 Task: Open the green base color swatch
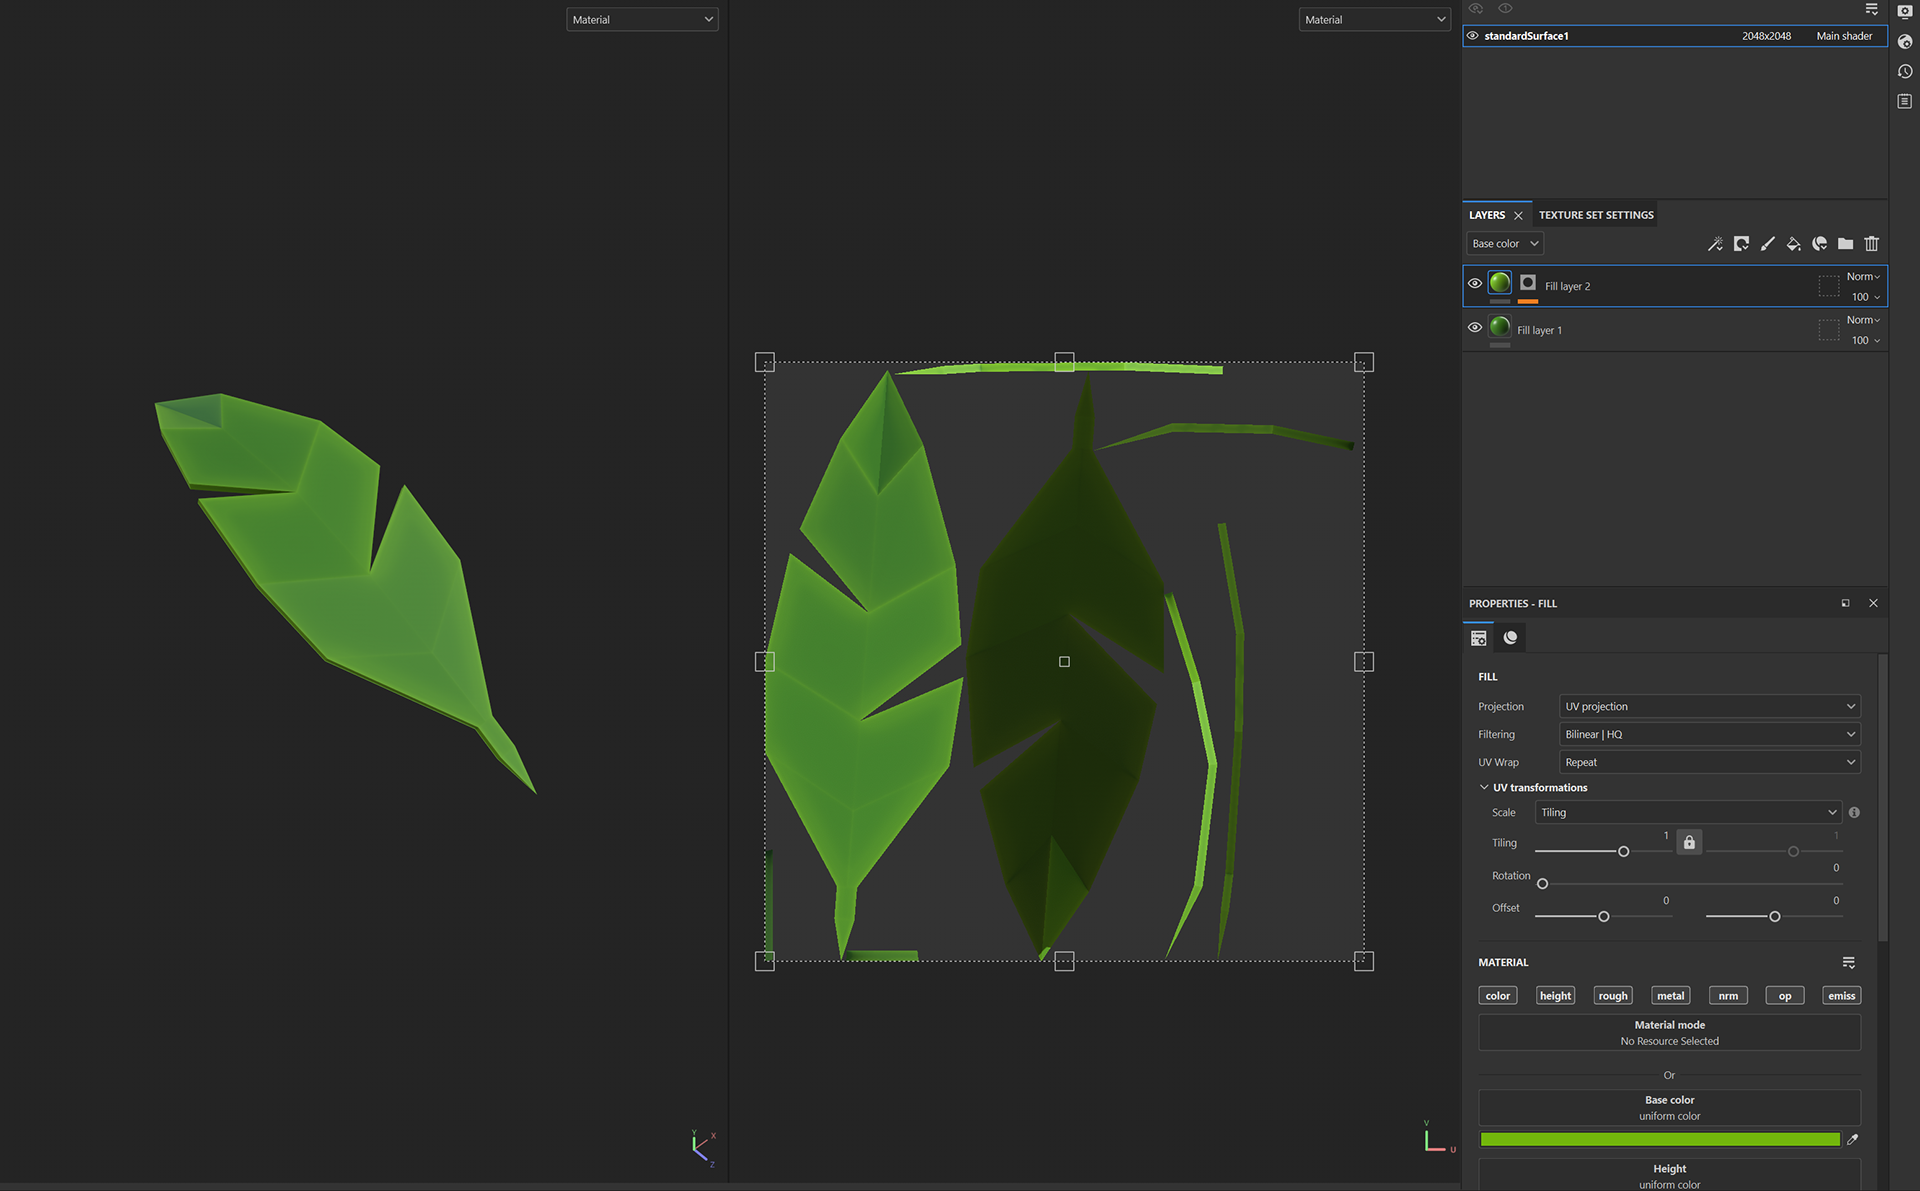point(1660,1140)
